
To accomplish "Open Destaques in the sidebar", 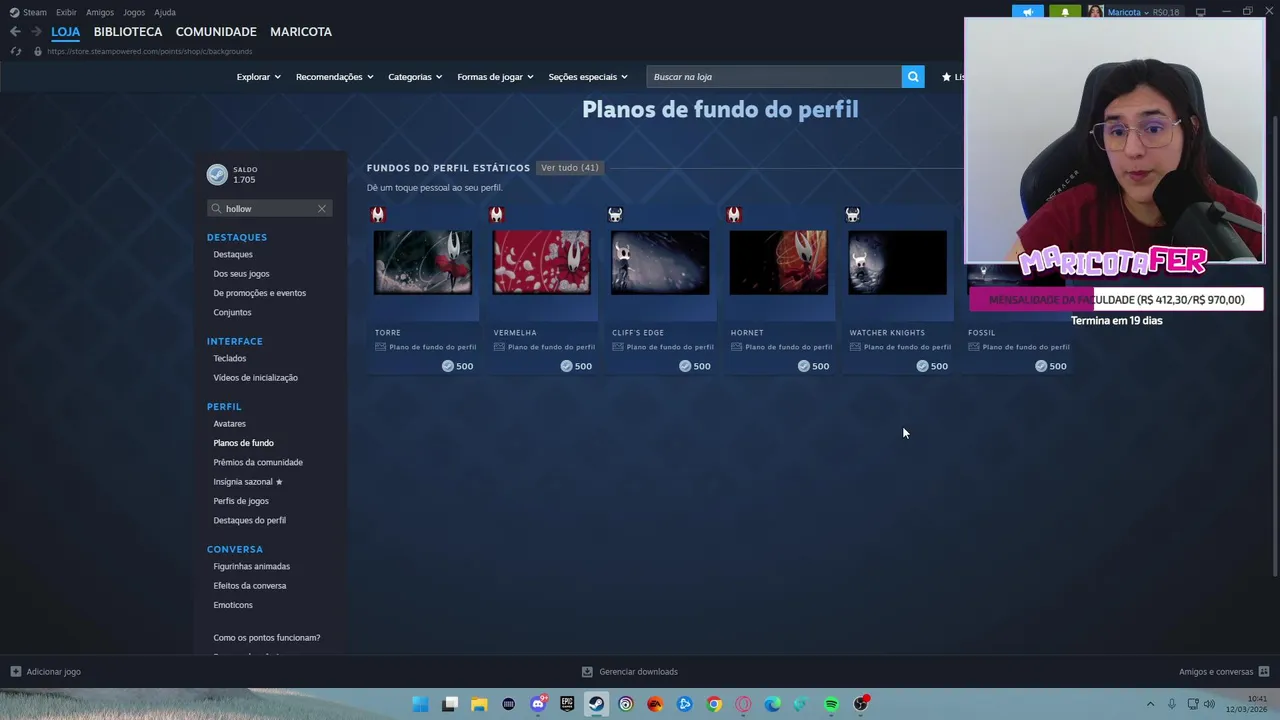I will click(233, 255).
